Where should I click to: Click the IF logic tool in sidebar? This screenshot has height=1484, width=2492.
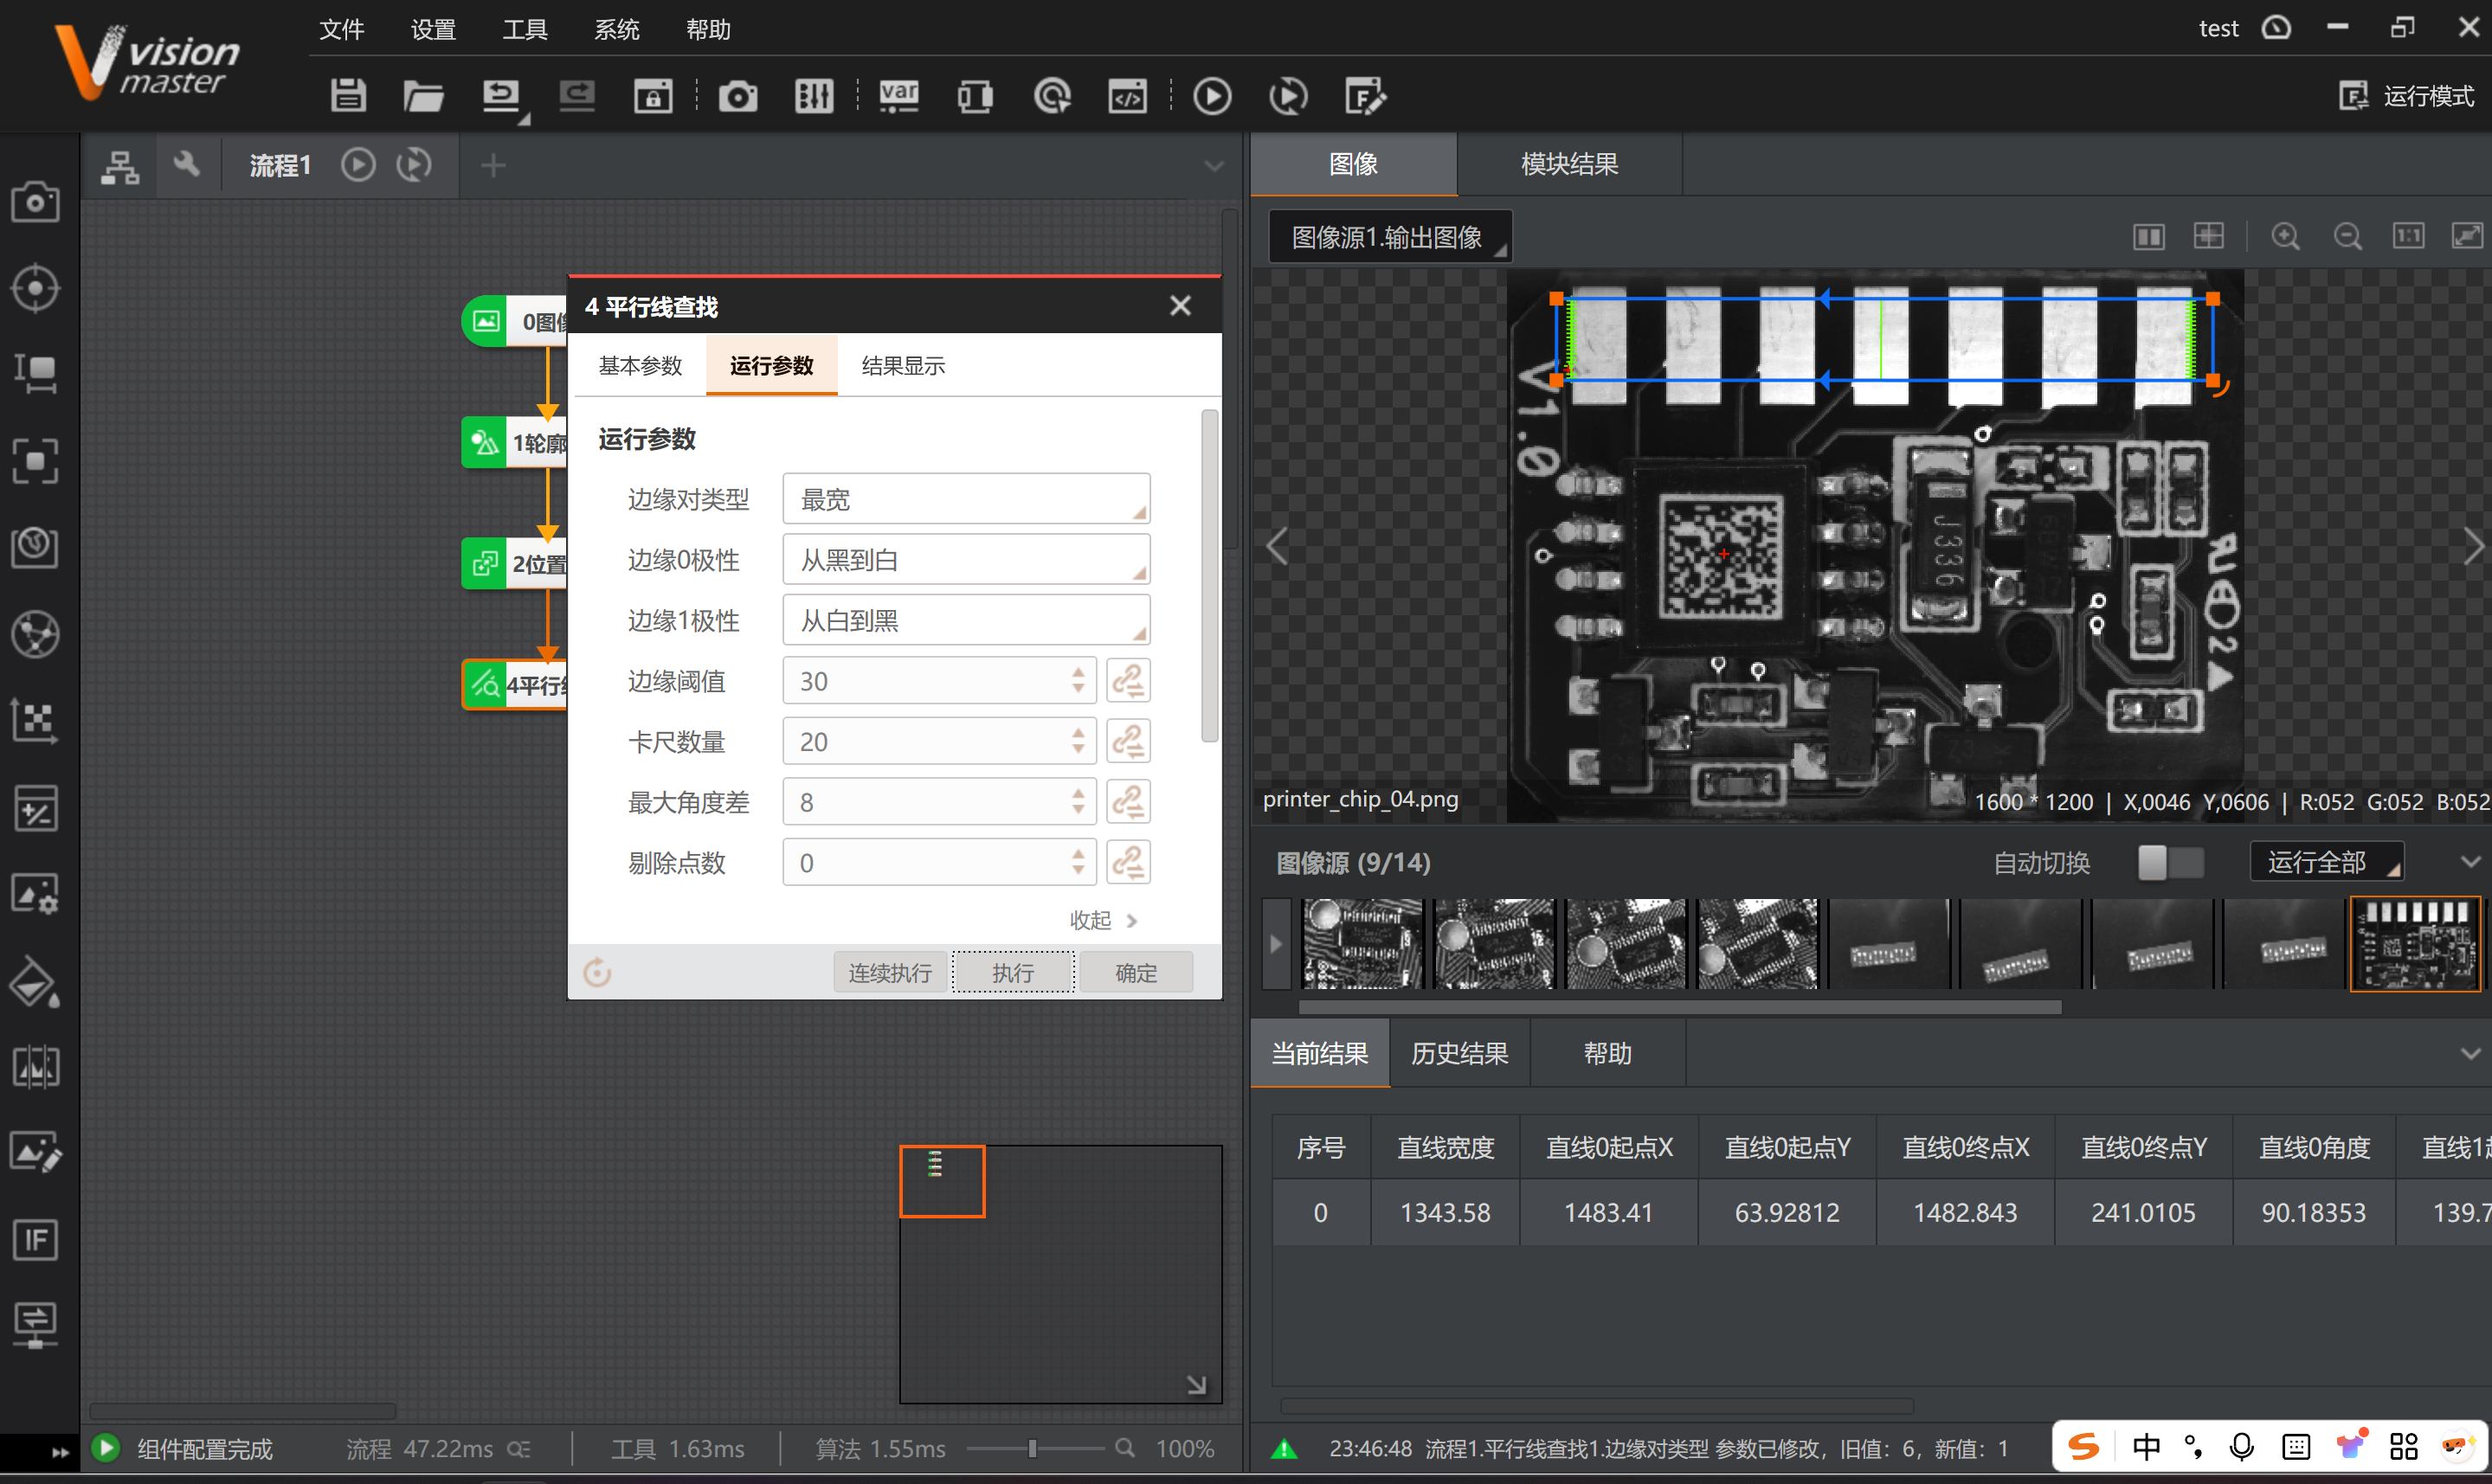pos(35,1240)
